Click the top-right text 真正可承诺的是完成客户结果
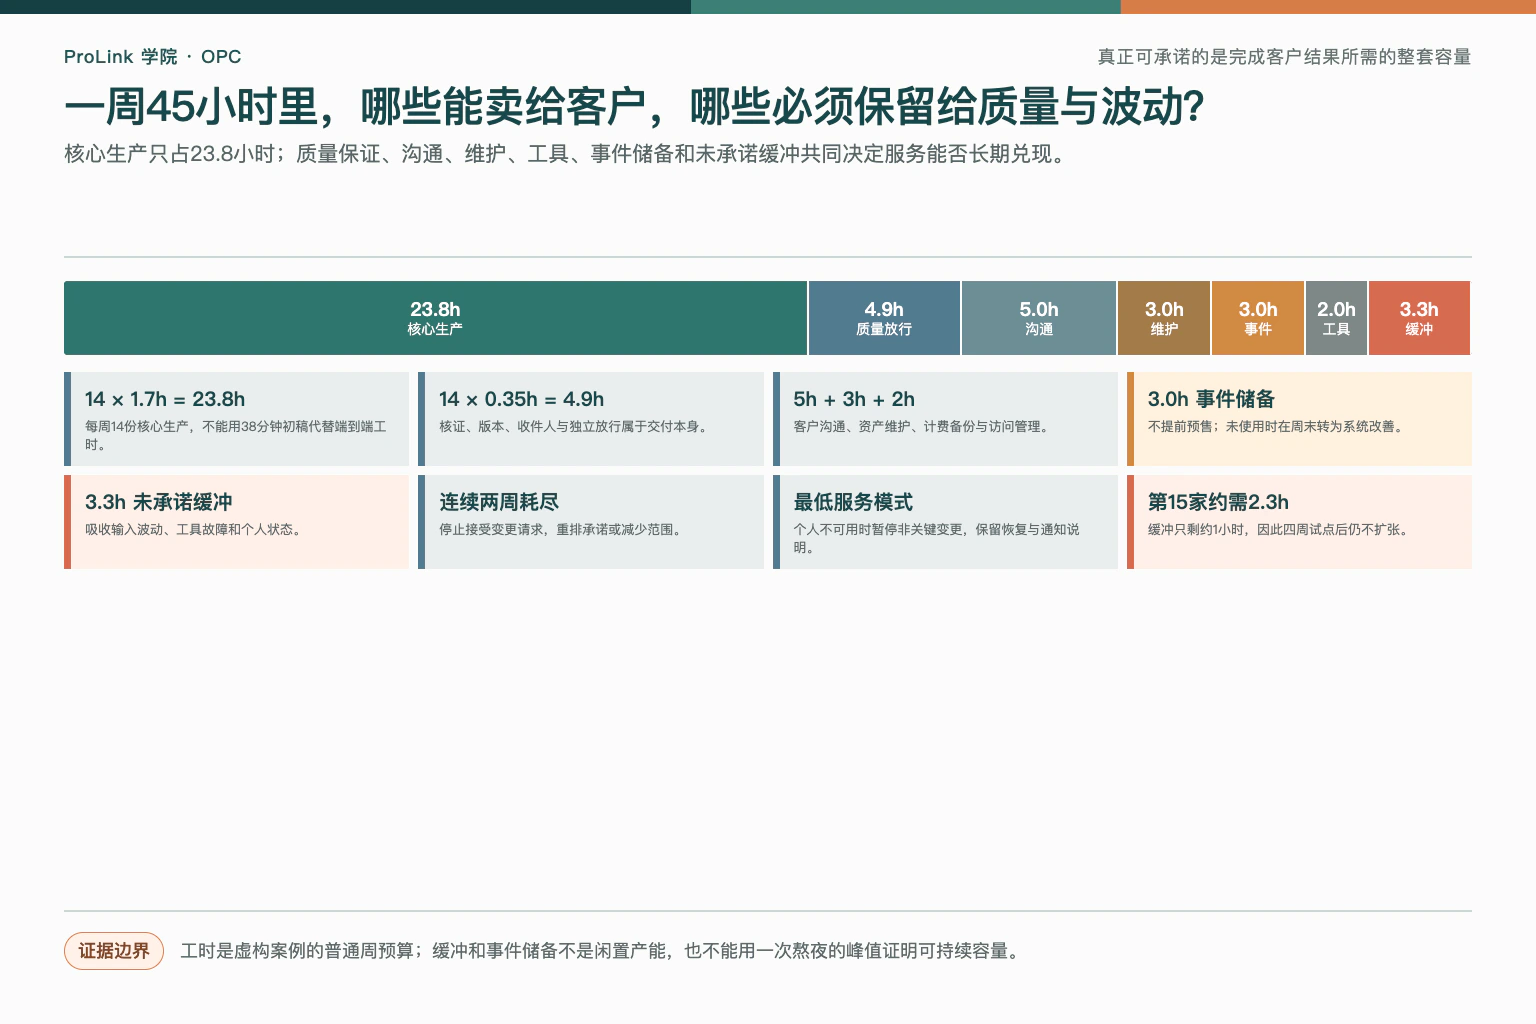The image size is (1536, 1024). tap(1284, 57)
